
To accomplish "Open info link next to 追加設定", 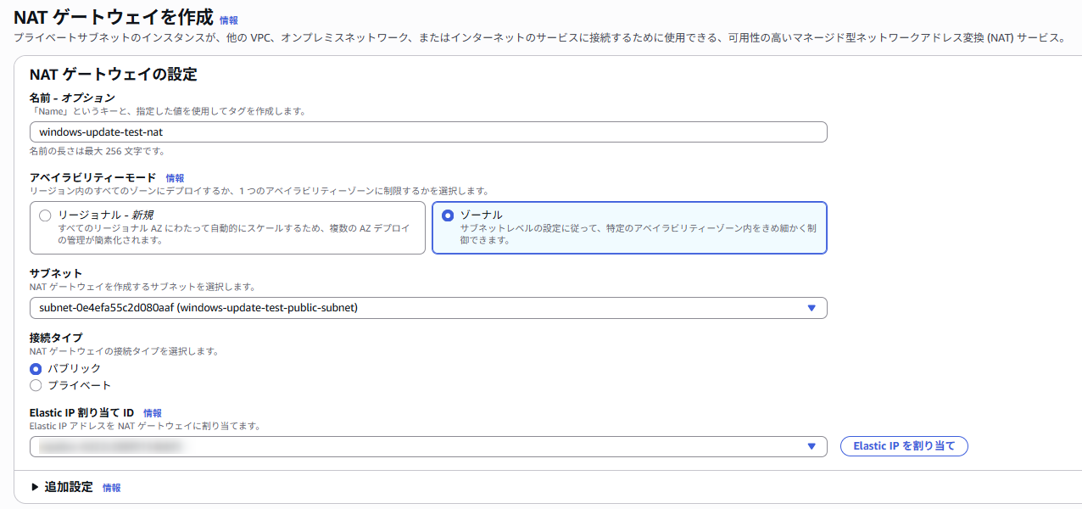I will click(x=111, y=488).
